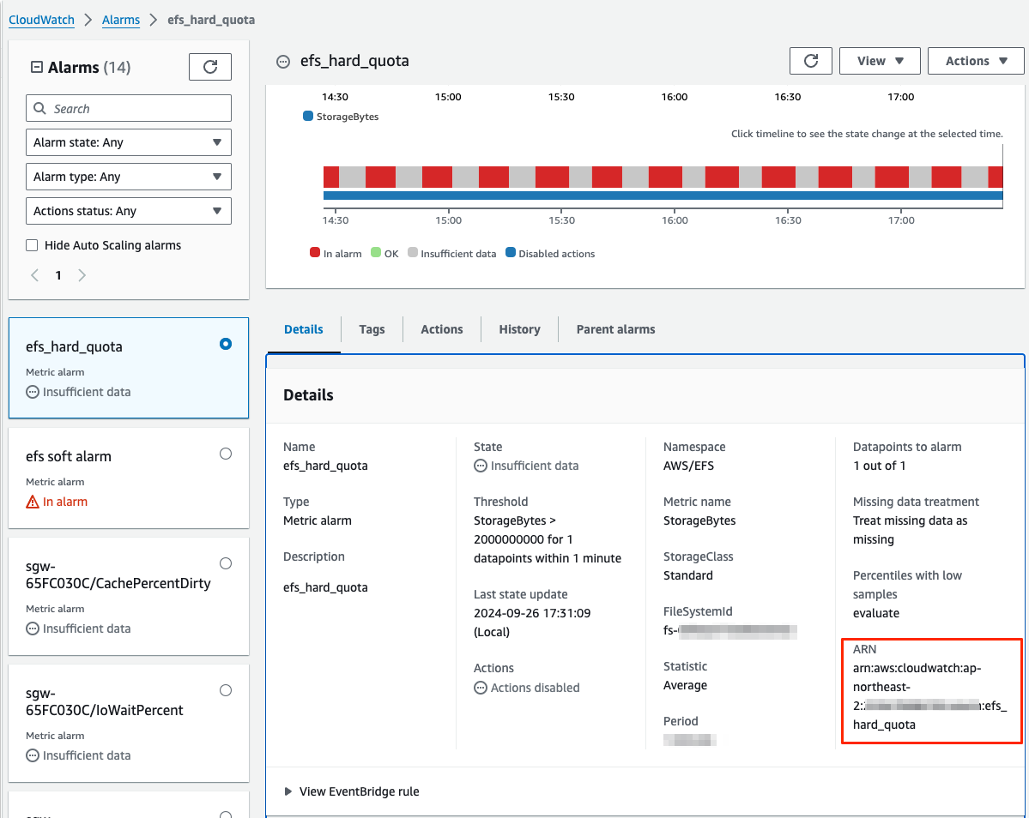Open the Actions status filter dropdown
The width and height of the screenshot is (1029, 818).
[128, 210]
